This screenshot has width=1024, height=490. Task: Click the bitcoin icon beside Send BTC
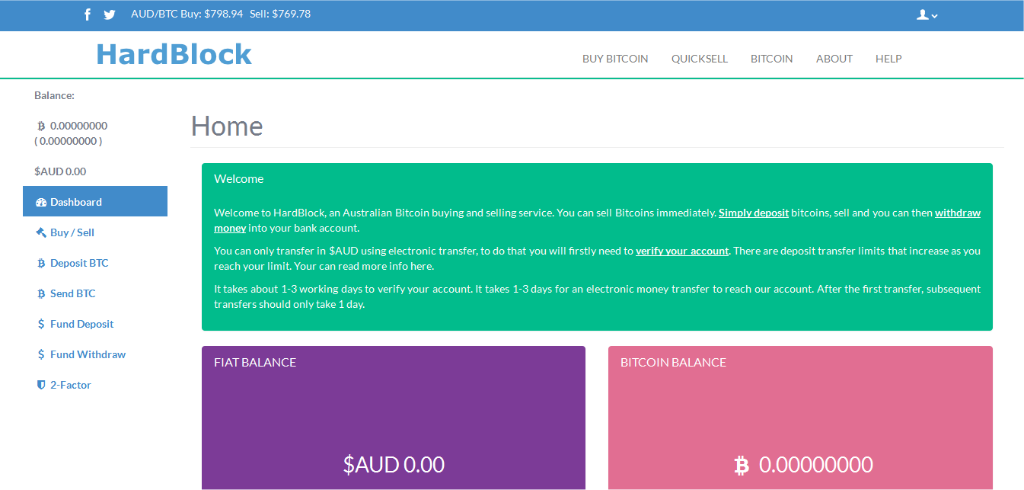41,294
